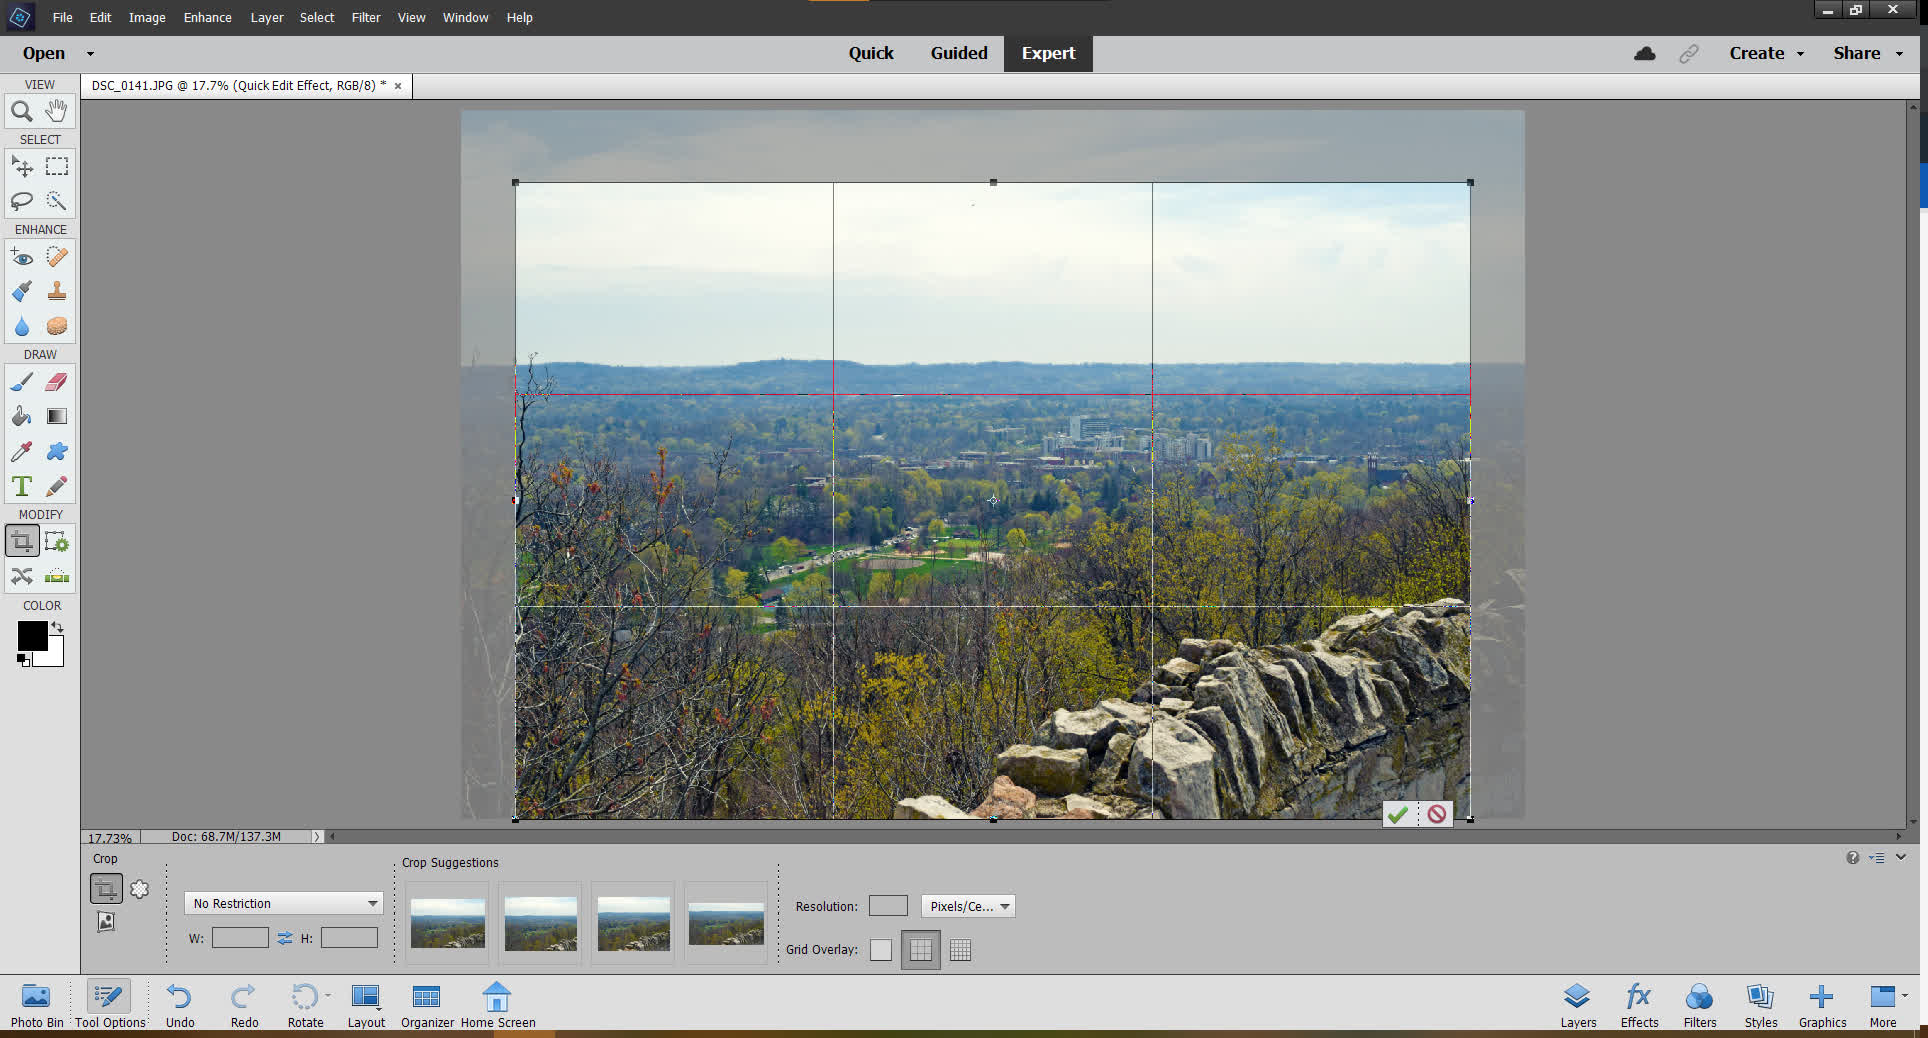The height and width of the screenshot is (1038, 1928).
Task: Open the Organizer
Action: coord(427,1004)
